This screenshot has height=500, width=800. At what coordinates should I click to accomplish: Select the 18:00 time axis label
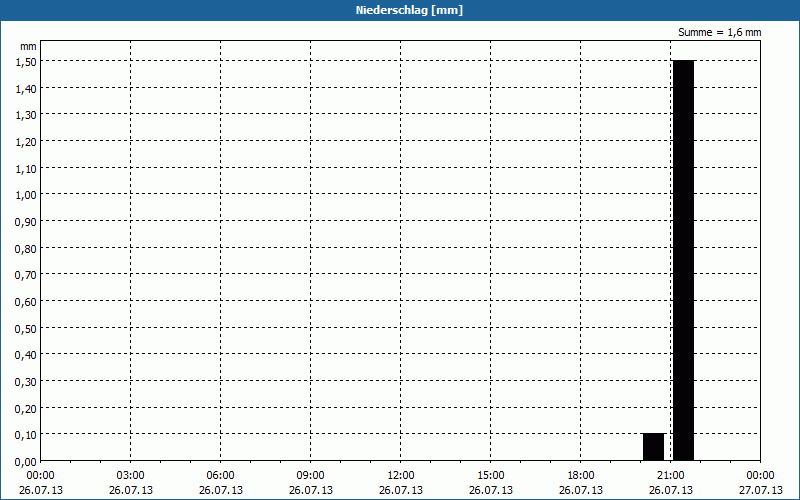point(581,475)
